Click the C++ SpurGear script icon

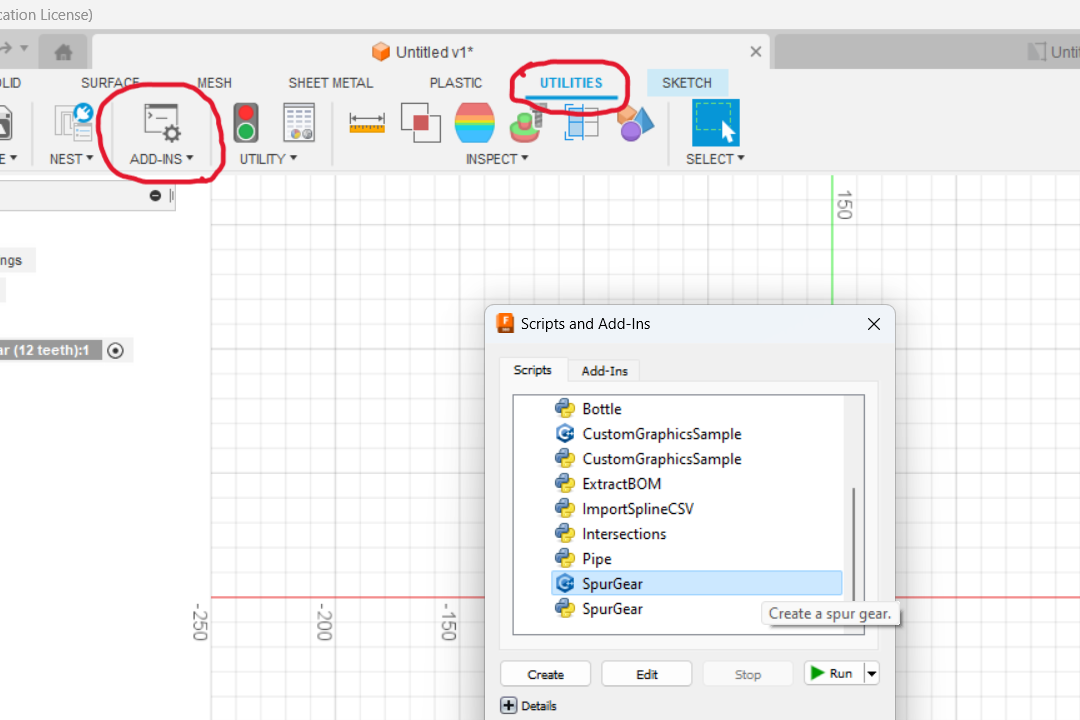click(565, 584)
